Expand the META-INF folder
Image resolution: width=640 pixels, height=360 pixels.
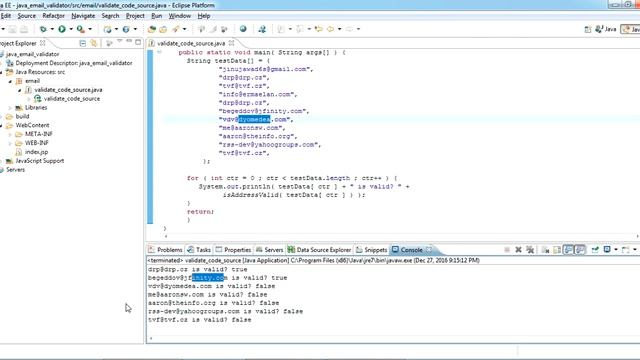10,134
